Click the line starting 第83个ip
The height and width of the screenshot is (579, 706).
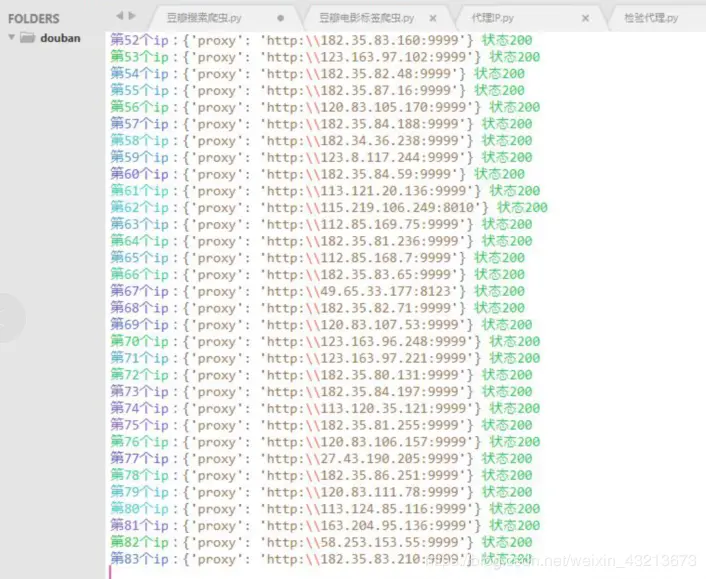321,559
